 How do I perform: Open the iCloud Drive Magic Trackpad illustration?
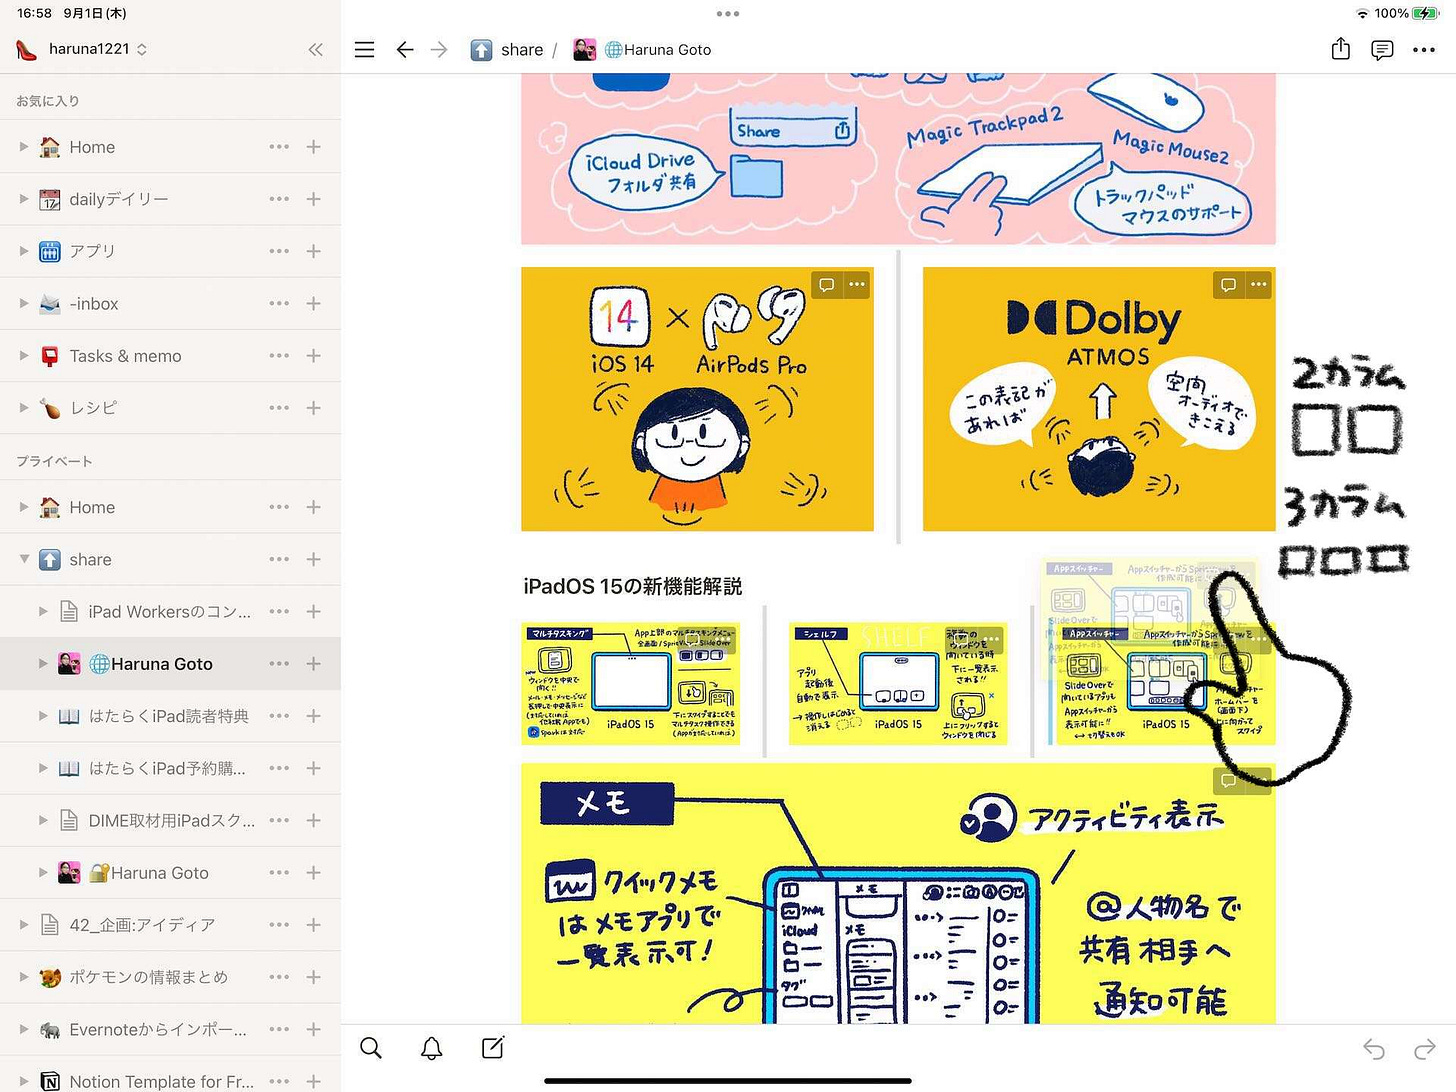pos(898,158)
